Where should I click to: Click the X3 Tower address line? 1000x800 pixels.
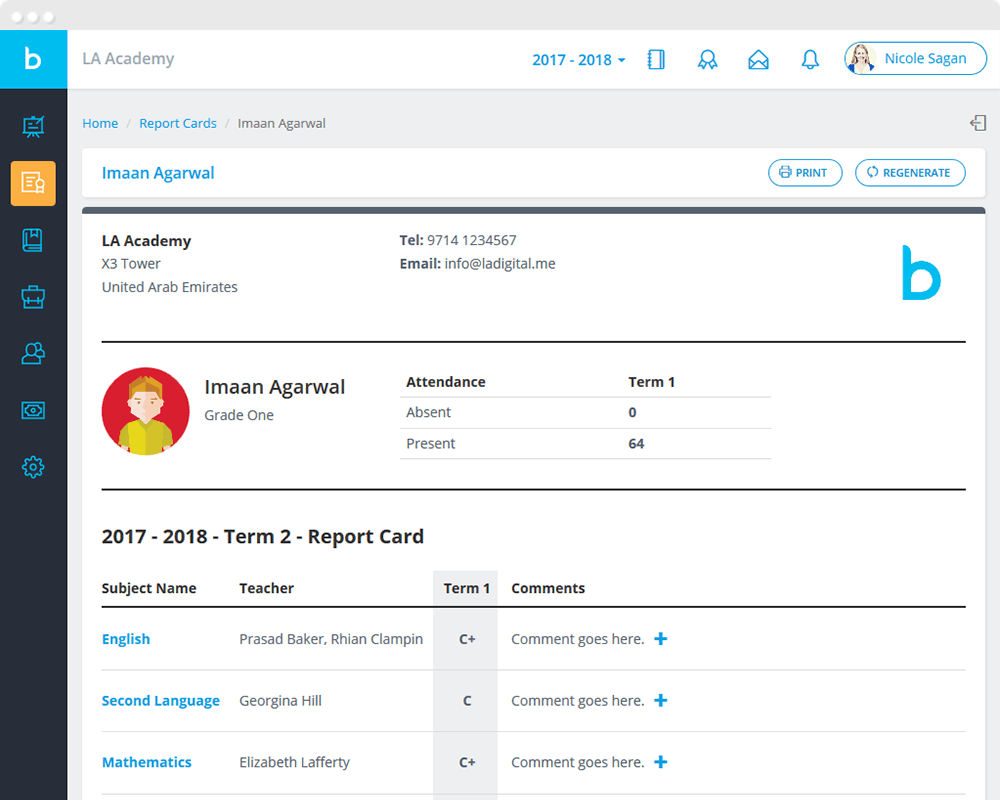pos(131,263)
